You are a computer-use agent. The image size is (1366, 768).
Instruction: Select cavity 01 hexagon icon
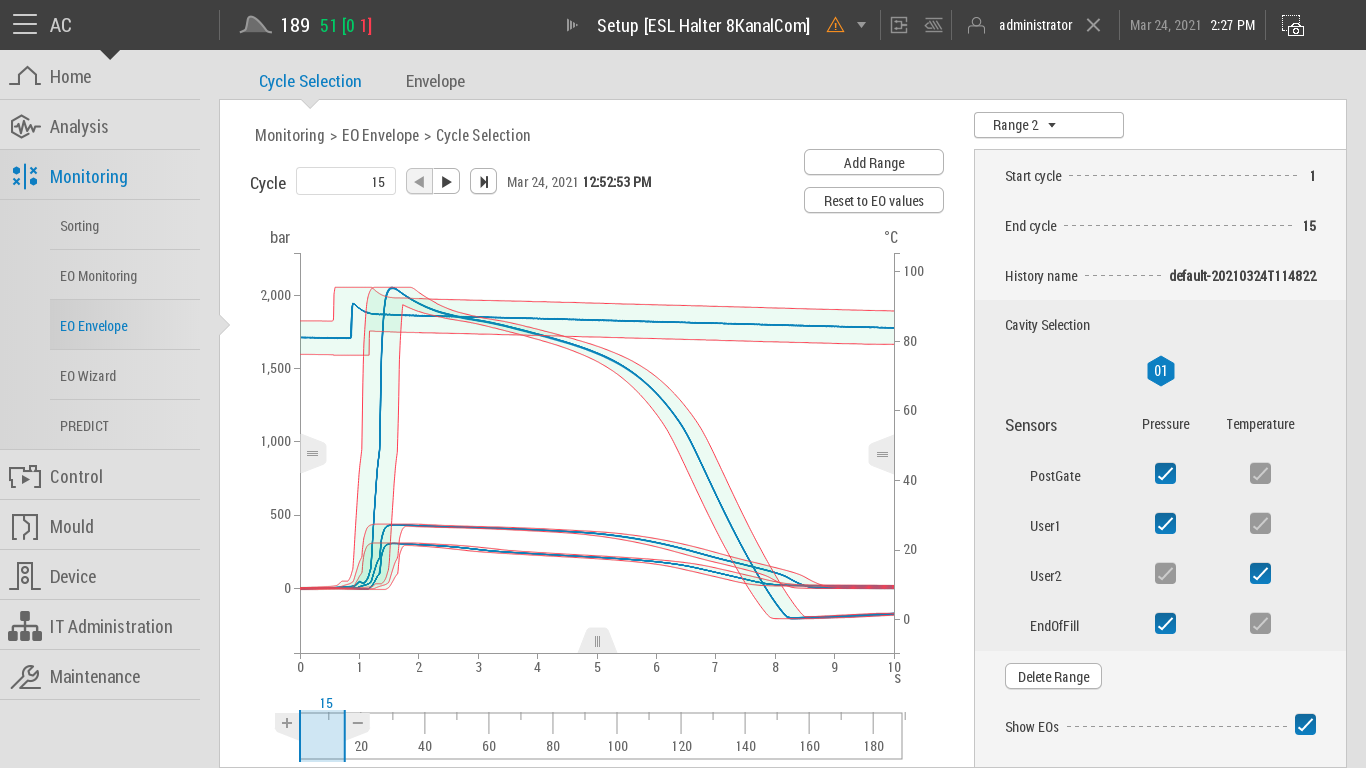click(1160, 372)
